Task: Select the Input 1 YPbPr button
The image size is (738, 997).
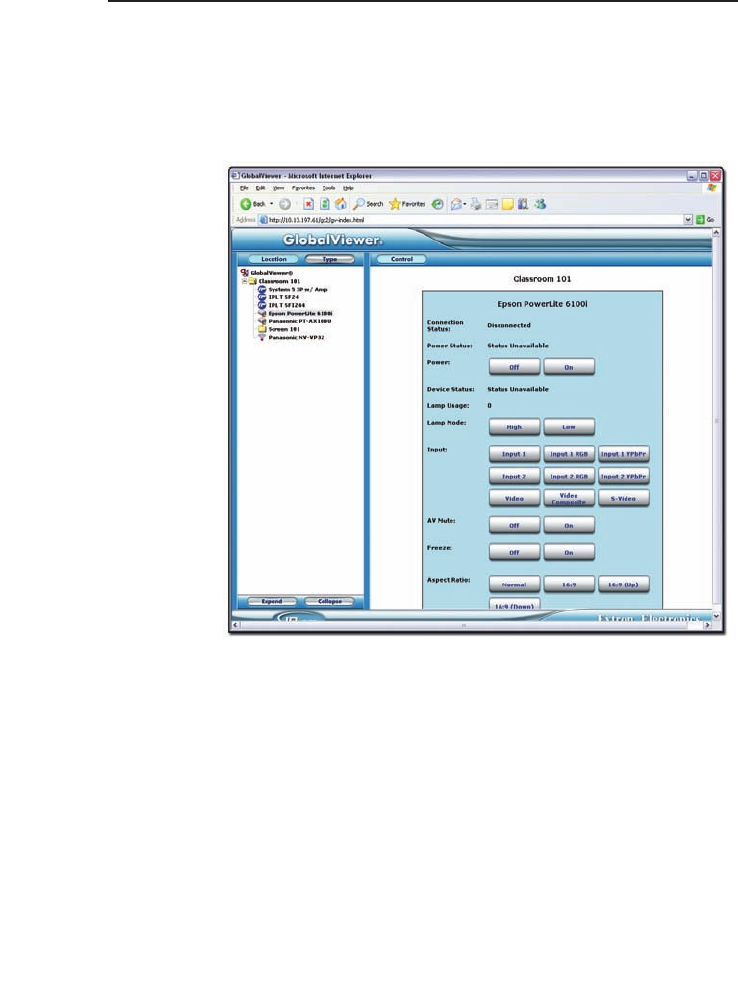Action: tap(624, 454)
